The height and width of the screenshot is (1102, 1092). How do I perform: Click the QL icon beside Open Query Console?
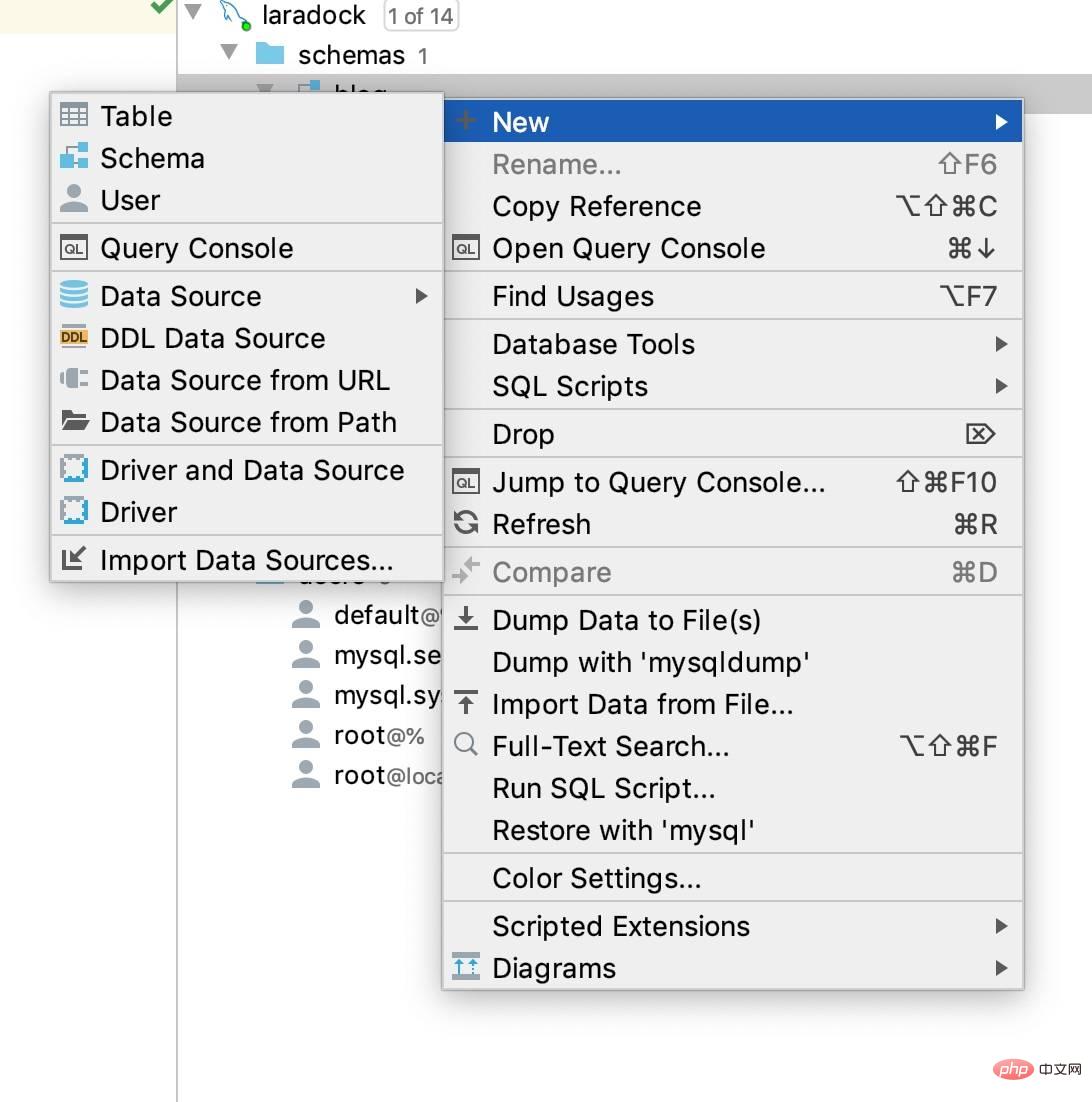pos(466,248)
